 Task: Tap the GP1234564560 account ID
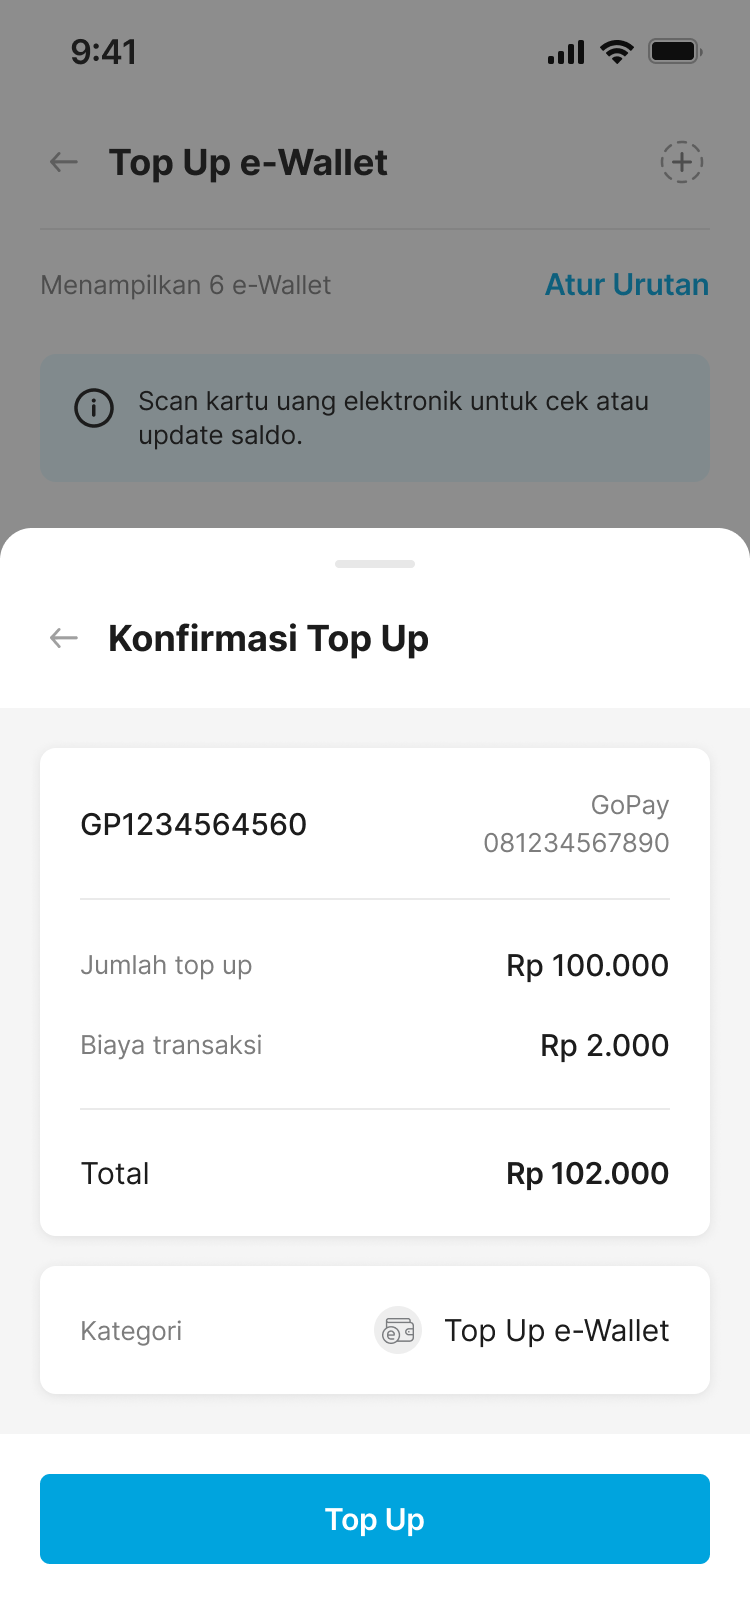tap(194, 825)
